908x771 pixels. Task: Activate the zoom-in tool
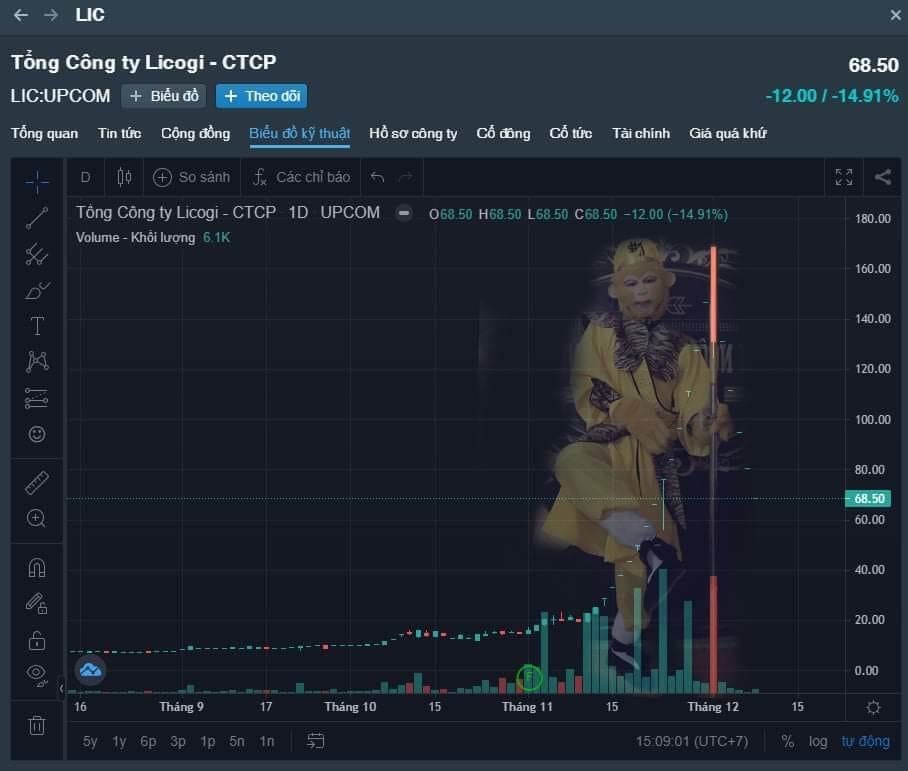pyautogui.click(x=36, y=518)
